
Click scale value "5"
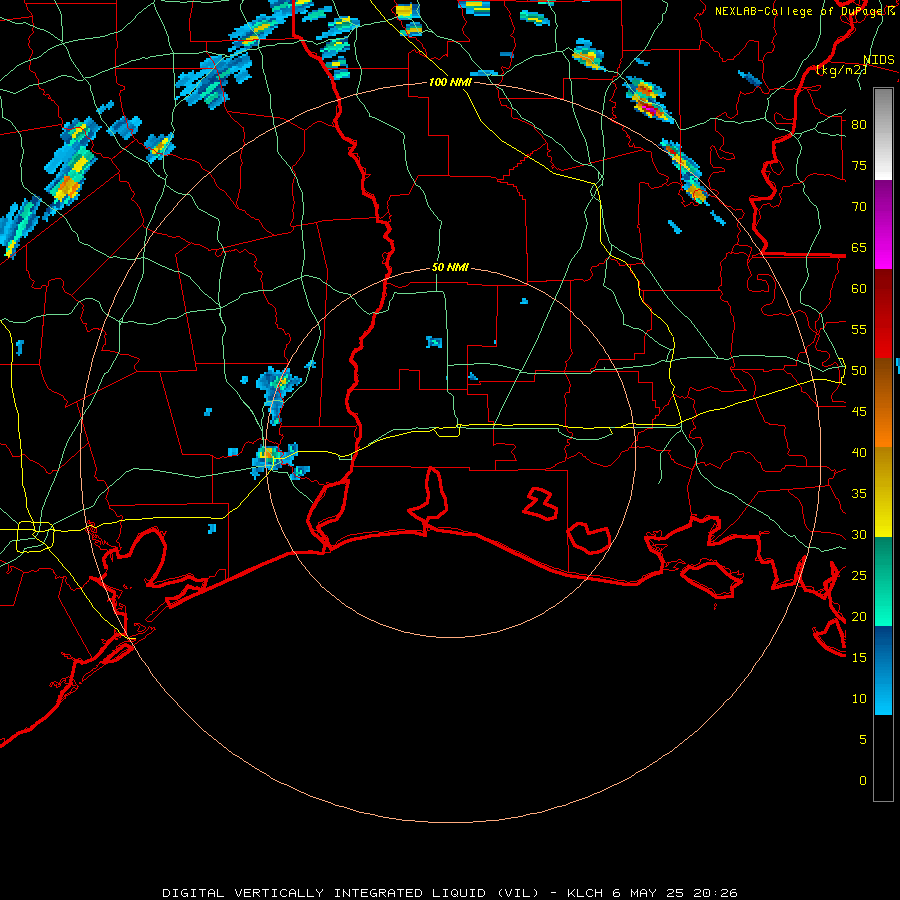coord(863,740)
